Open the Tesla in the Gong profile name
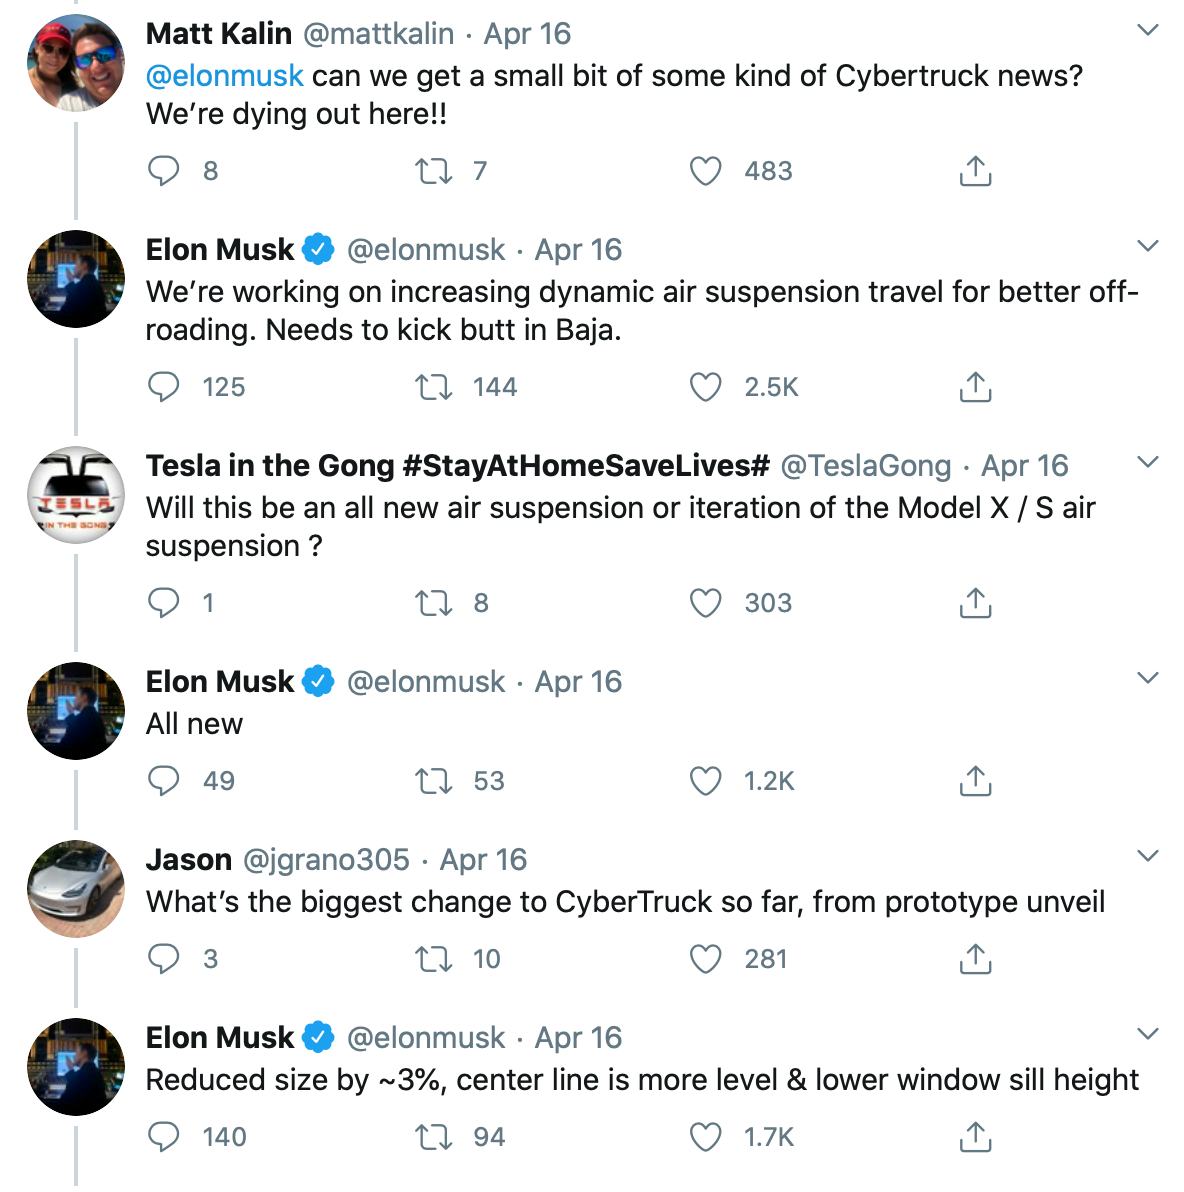Screen dimensions: 1184x1192 (x=457, y=466)
